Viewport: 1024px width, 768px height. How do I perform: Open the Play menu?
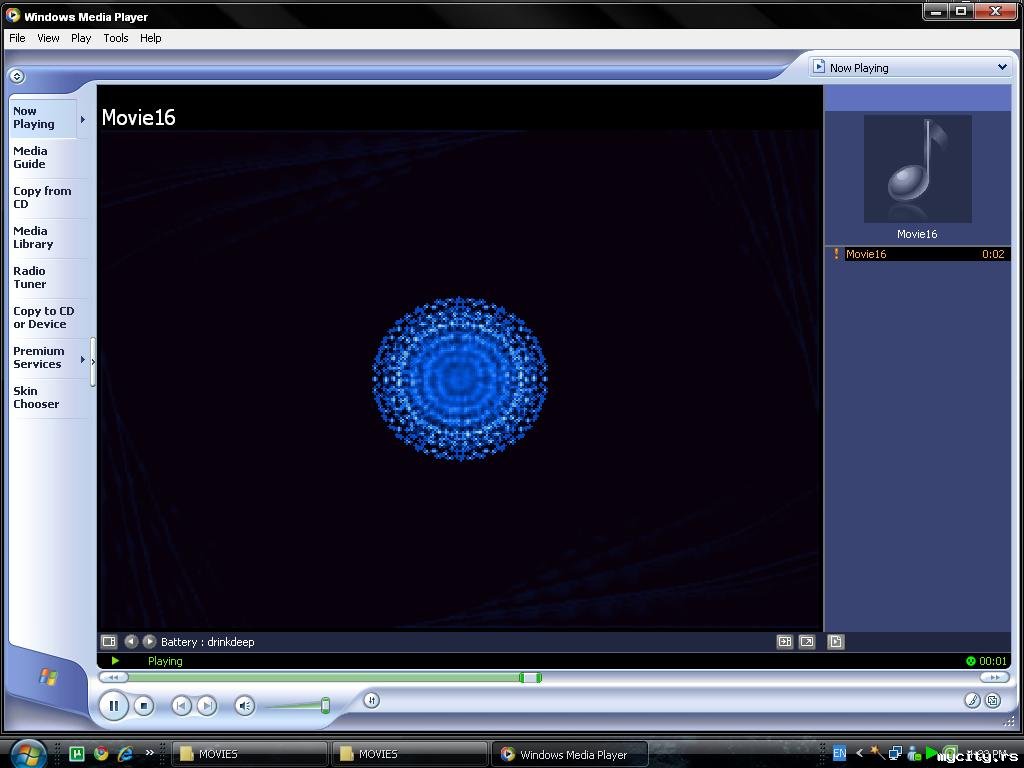tap(81, 38)
